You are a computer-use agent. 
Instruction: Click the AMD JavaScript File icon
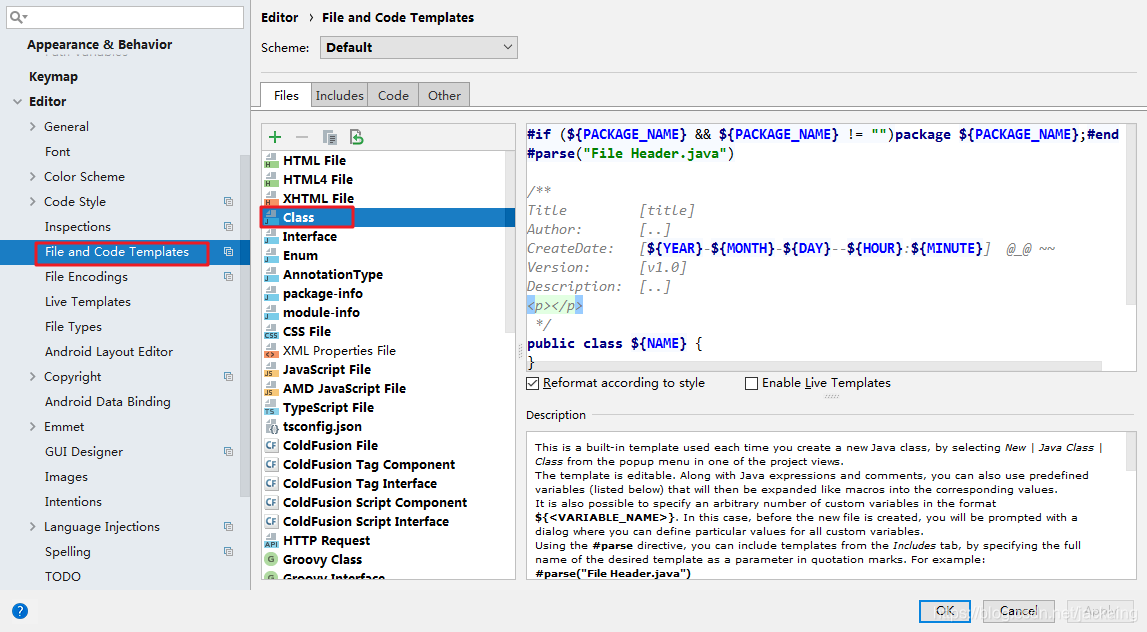[x=271, y=388]
